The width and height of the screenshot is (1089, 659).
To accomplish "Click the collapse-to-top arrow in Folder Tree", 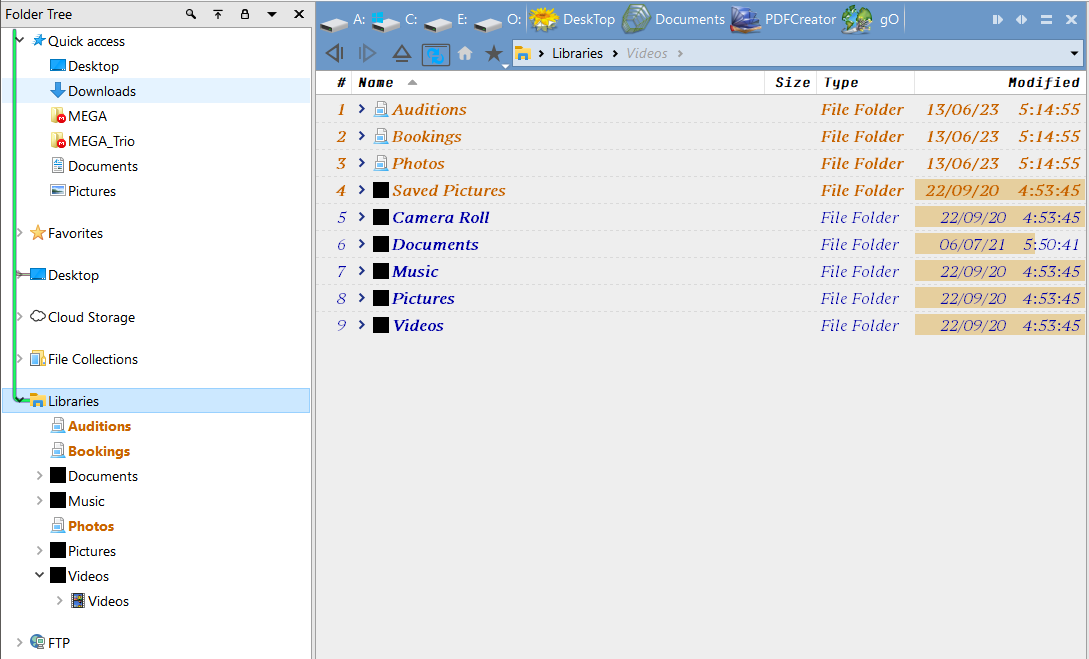I will [218, 15].
